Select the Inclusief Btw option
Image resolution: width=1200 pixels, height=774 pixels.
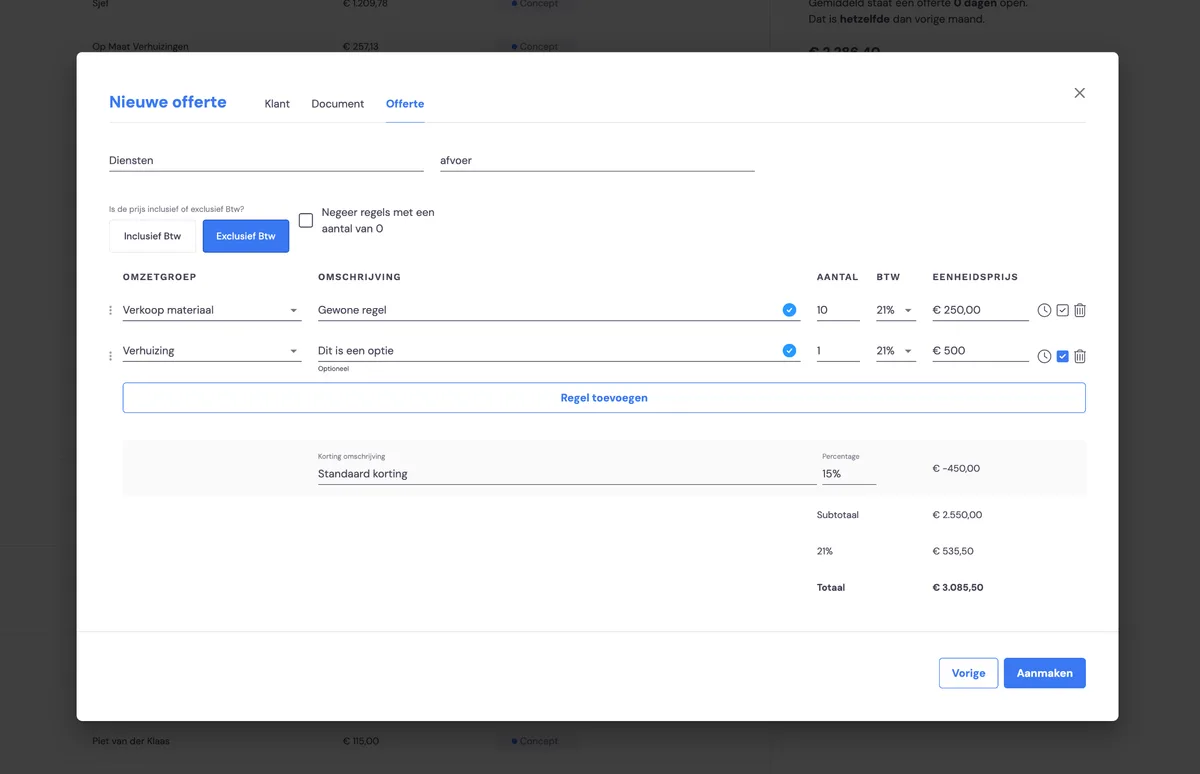(152, 236)
